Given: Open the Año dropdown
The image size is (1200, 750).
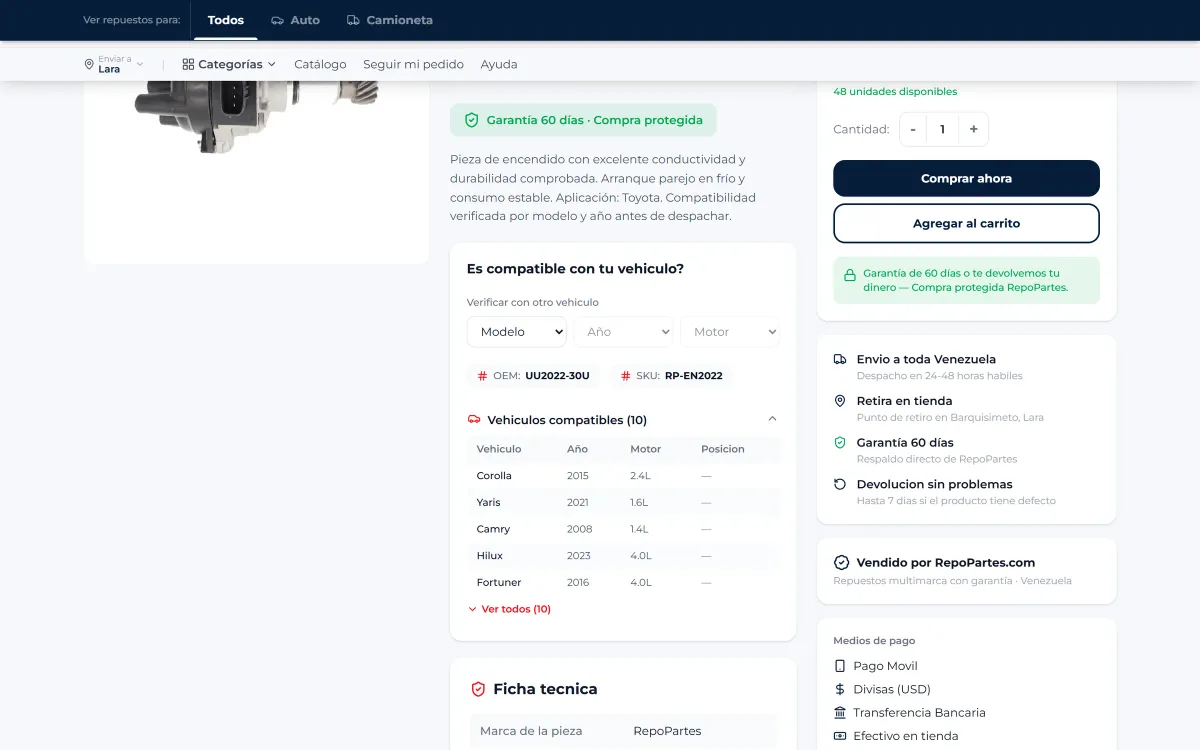Looking at the screenshot, I should tap(623, 332).
